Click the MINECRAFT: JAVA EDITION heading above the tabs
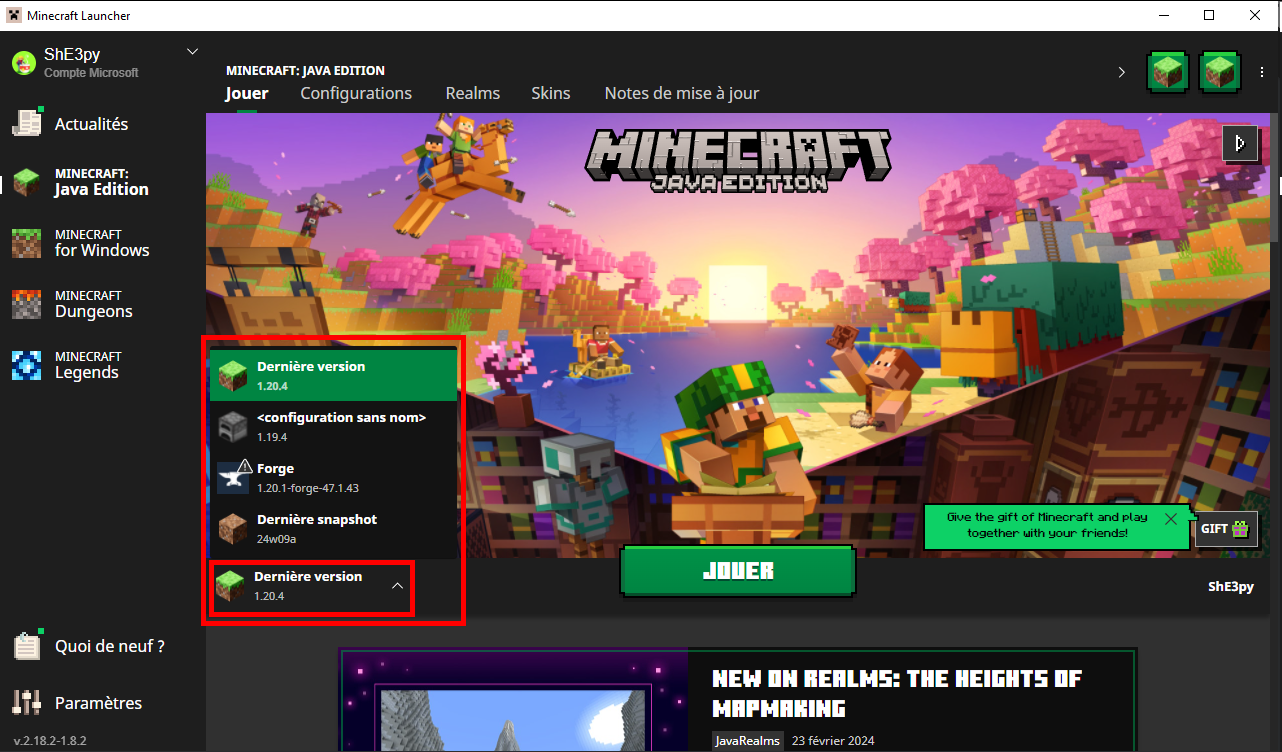 [x=306, y=71]
